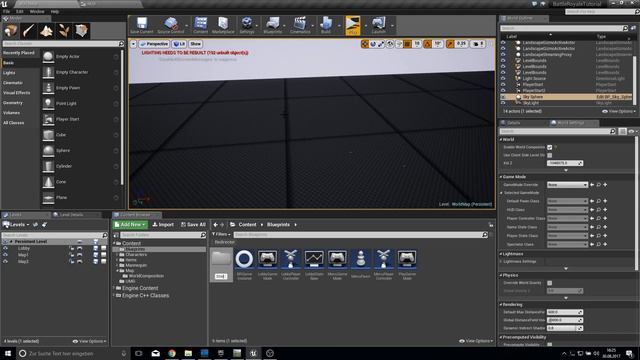The width and height of the screenshot is (640, 360).
Task: Select the Player Start placement item
Action: [81, 119]
